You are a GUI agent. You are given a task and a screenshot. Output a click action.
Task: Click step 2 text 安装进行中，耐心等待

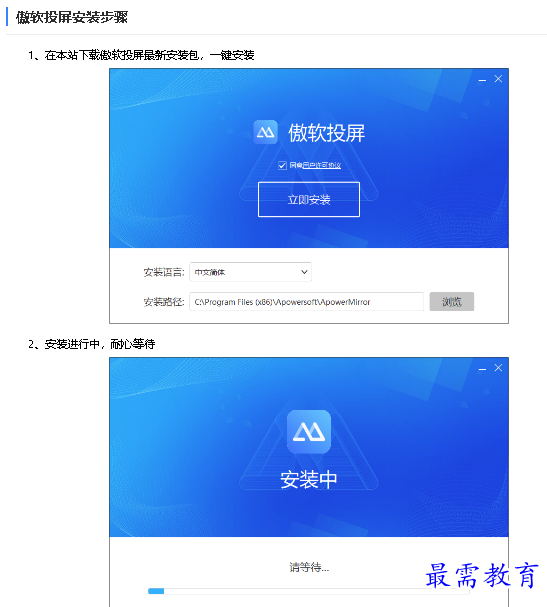92,344
